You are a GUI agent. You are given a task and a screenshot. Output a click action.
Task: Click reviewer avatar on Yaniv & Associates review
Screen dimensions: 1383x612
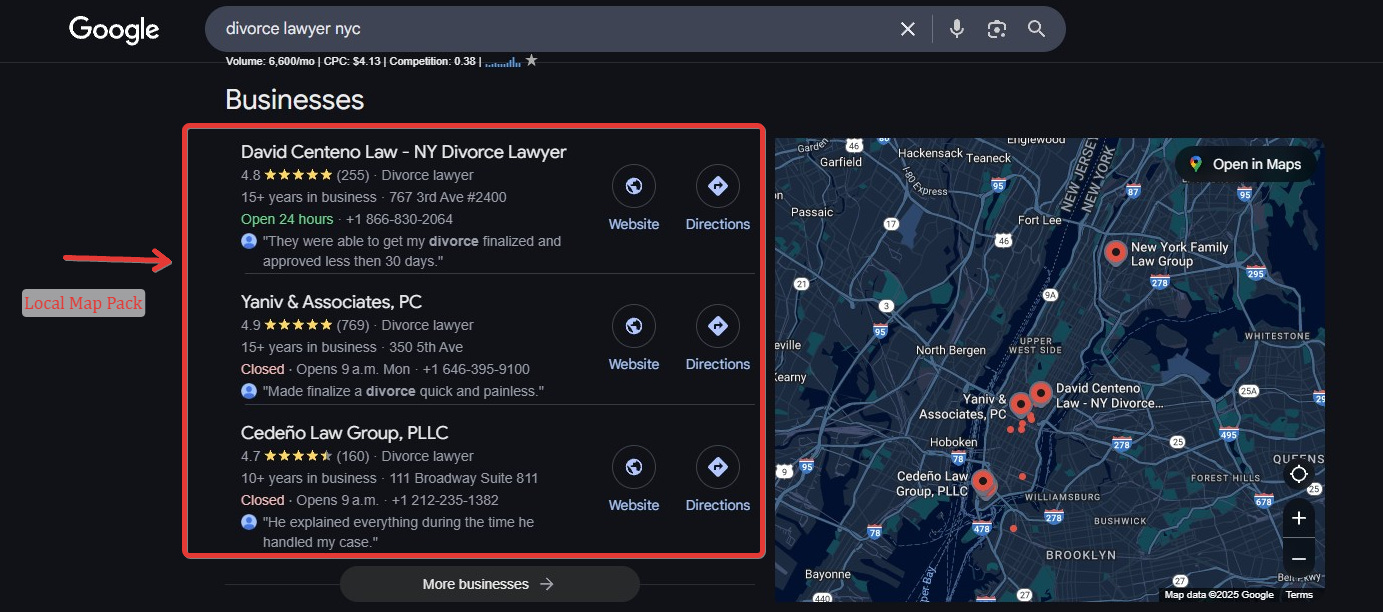(x=249, y=391)
